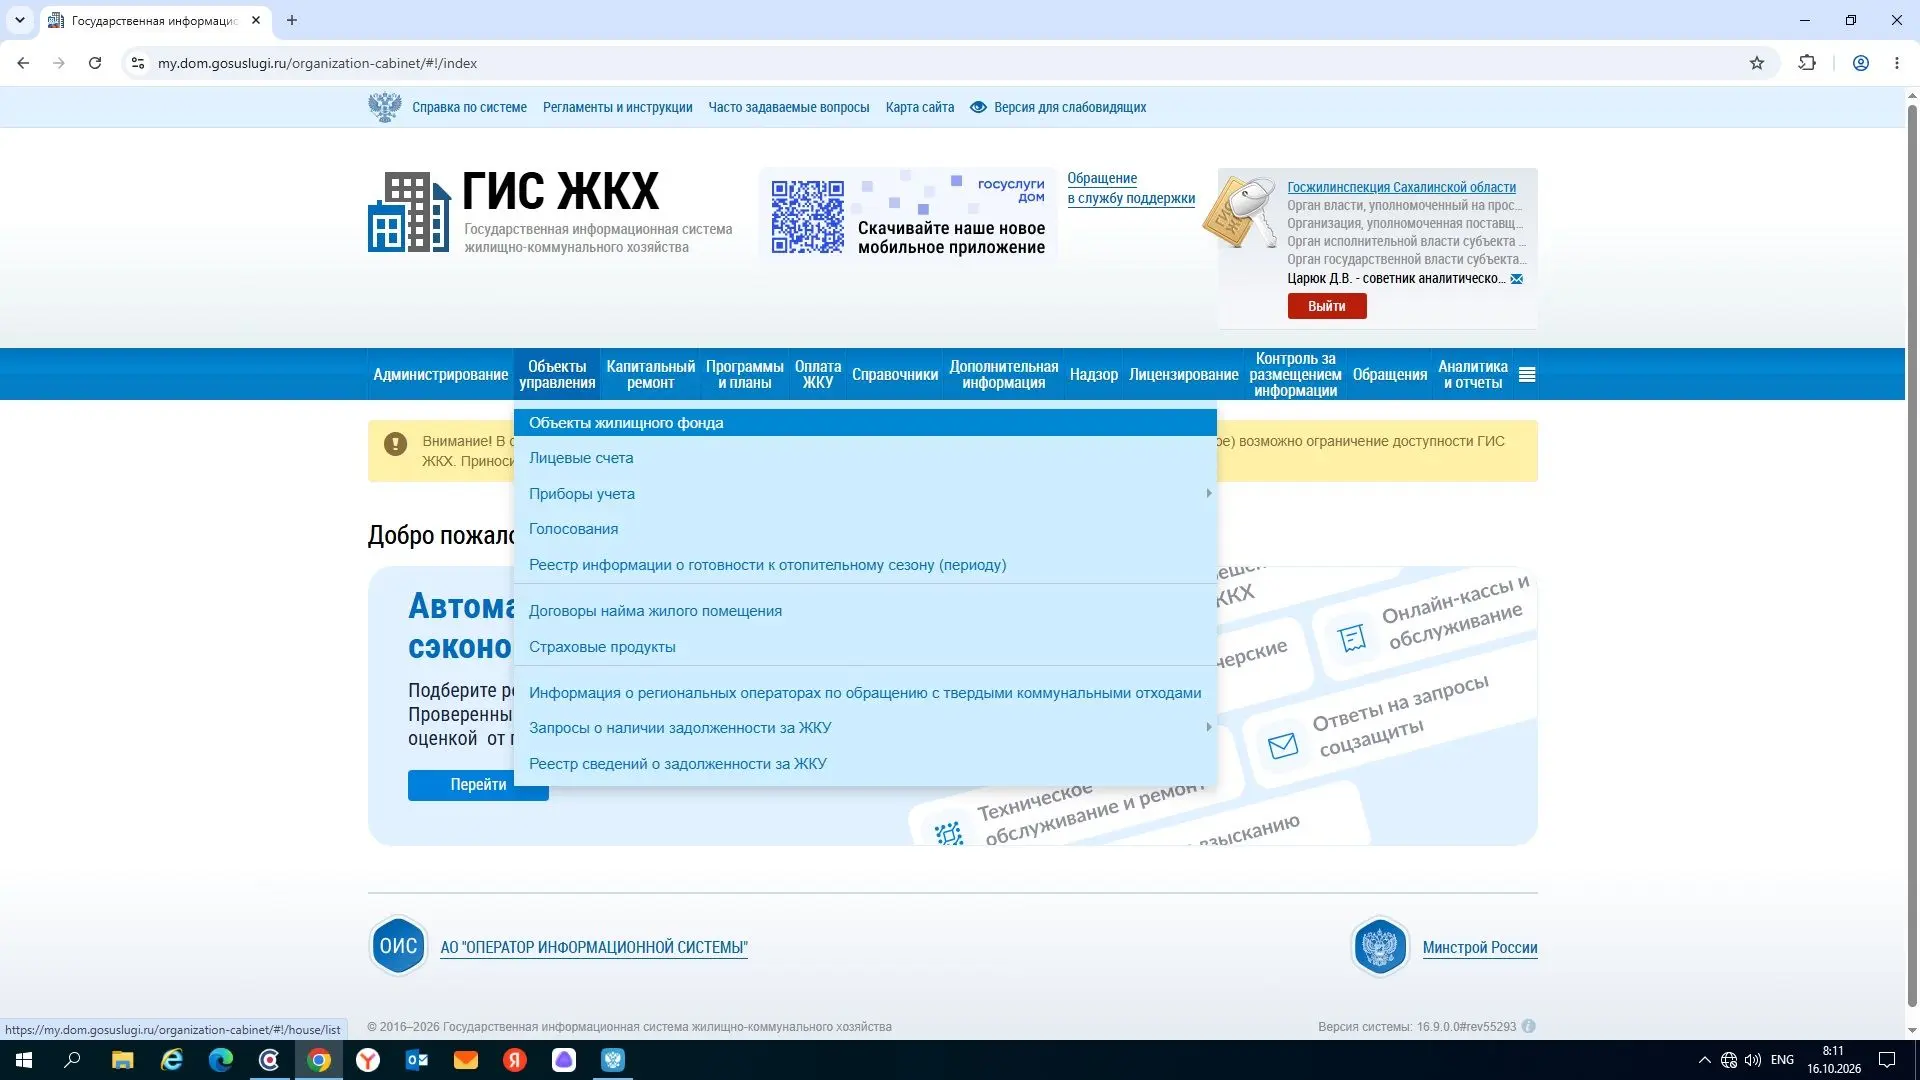The width and height of the screenshot is (1920, 1080).
Task: Open Chrome extensions puzzle icon
Action: 1807,63
